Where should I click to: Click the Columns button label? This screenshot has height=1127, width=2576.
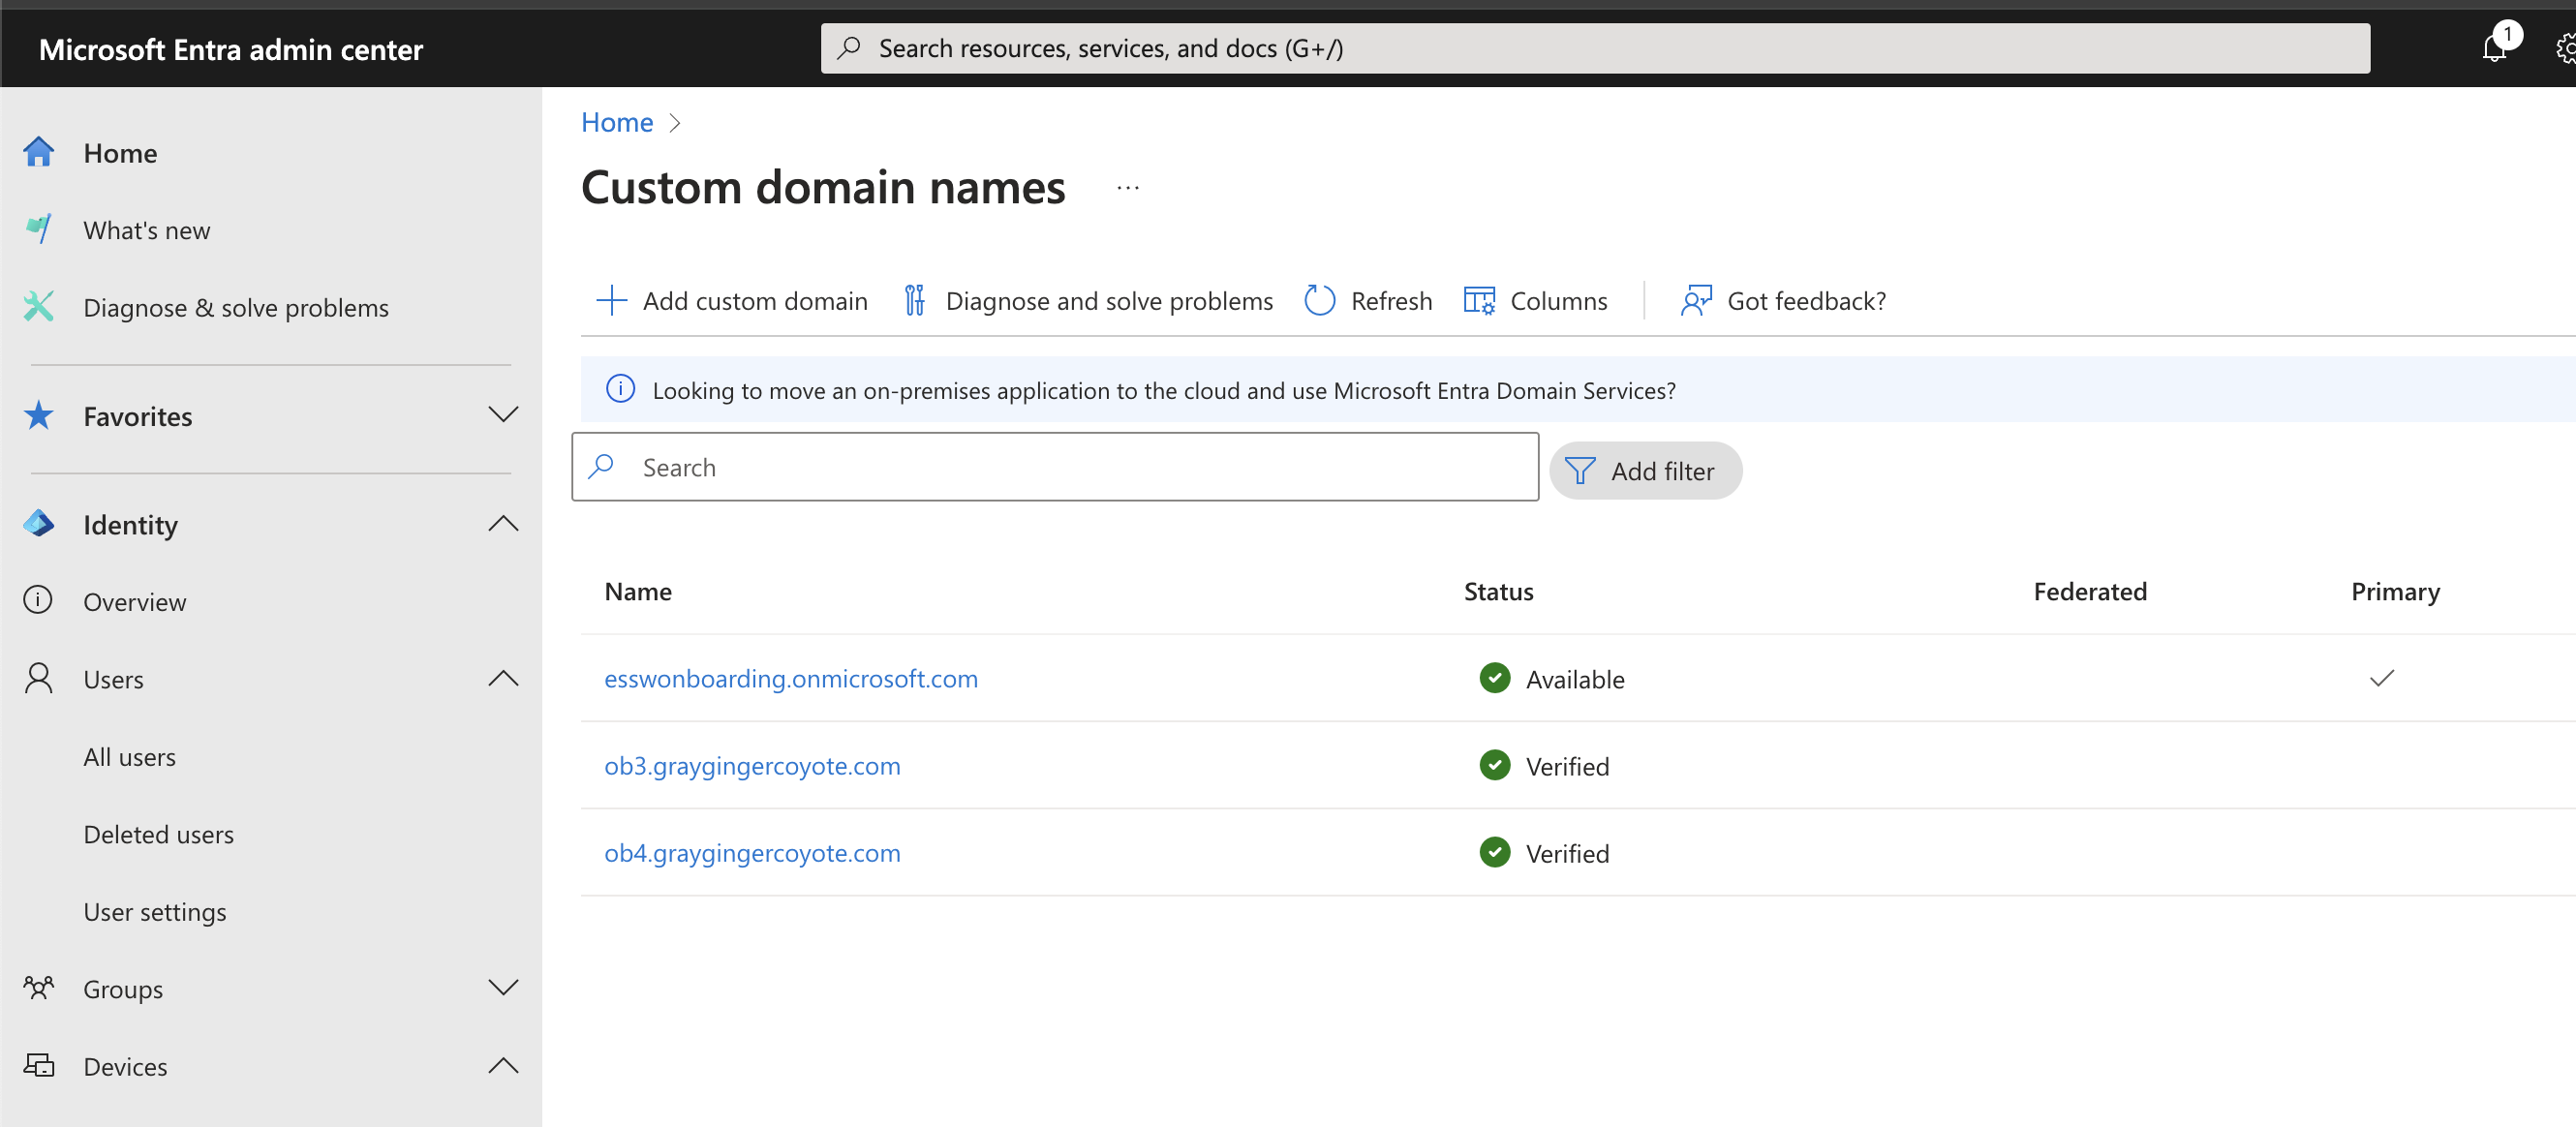pos(1558,300)
